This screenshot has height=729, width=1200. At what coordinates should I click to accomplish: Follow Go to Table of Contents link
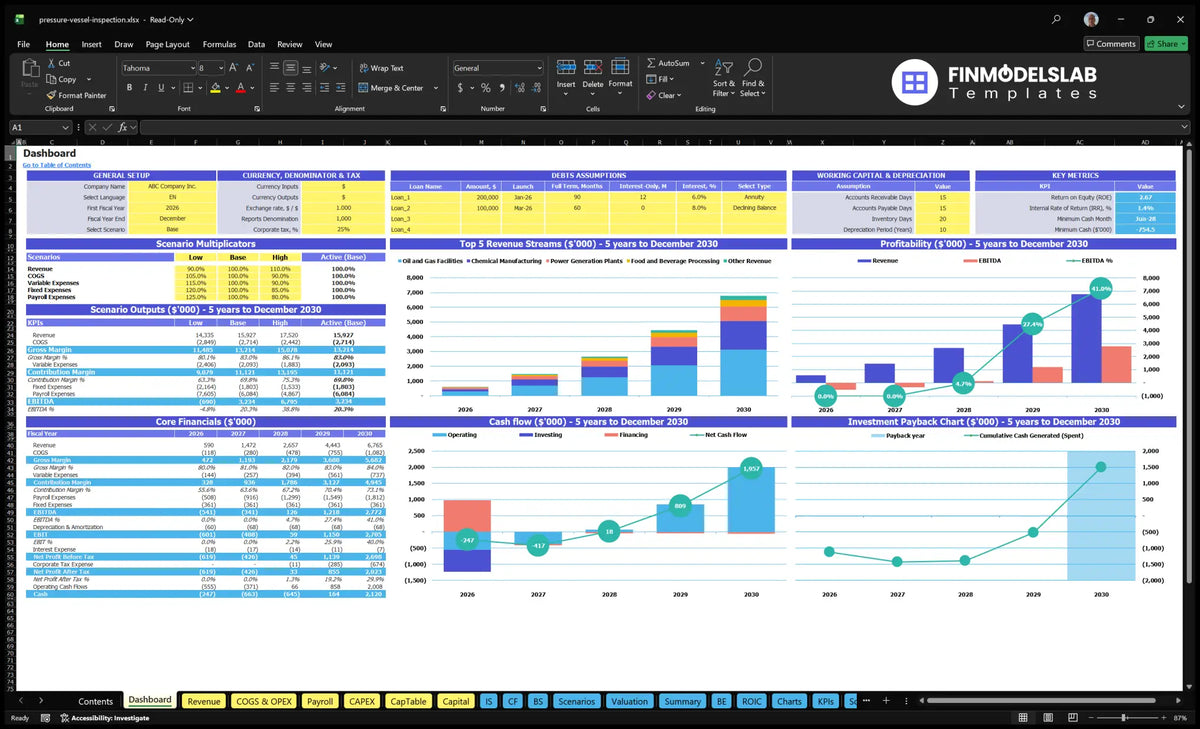tap(57, 165)
